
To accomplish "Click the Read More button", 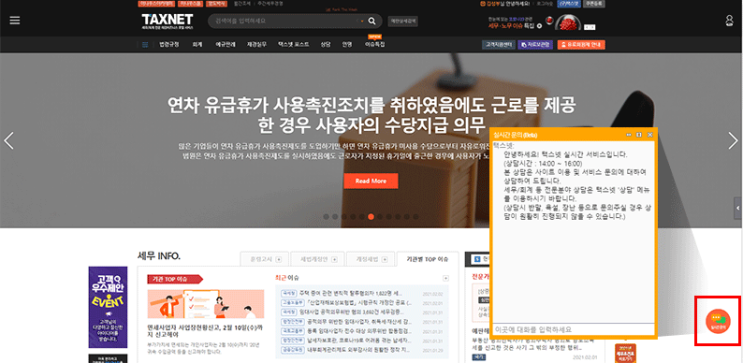I will [x=371, y=181].
